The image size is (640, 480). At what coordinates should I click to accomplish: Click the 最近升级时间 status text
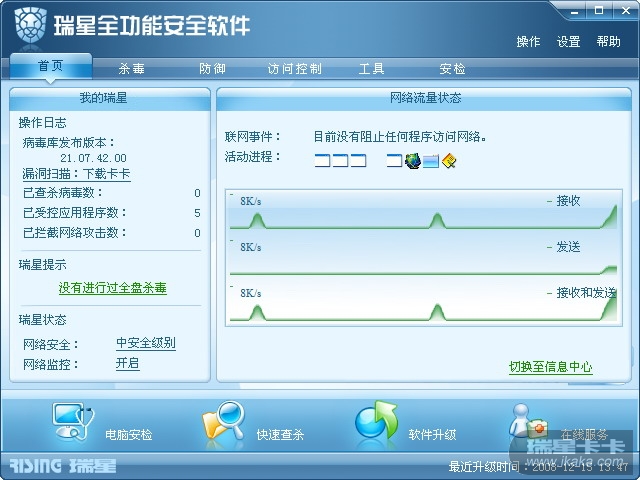[x=538, y=466]
